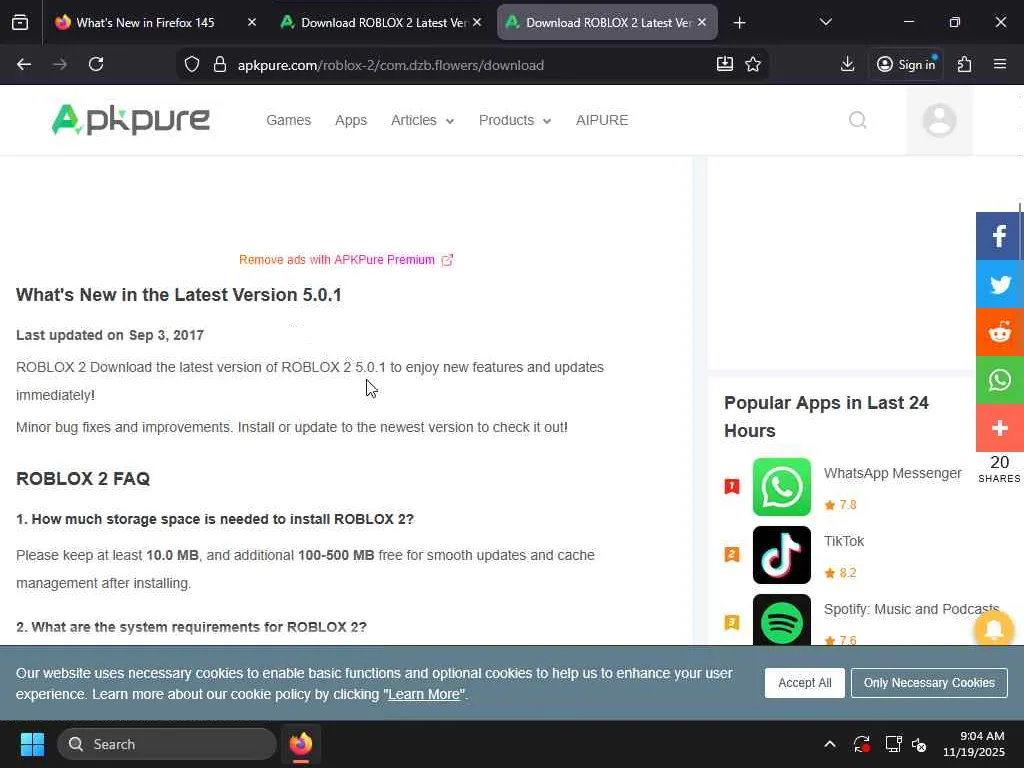Open WhatsApp Messenger app icon in popular list
Screen dimensions: 1024x768
coord(782,487)
